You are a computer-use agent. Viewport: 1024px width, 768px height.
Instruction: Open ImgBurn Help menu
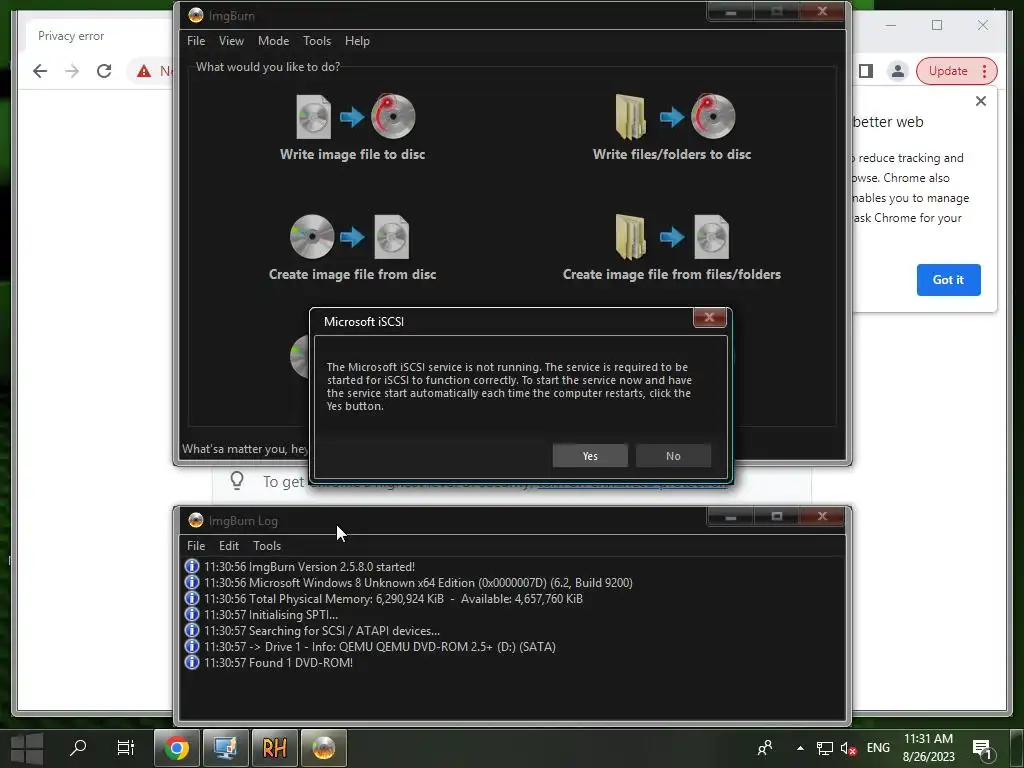point(357,40)
